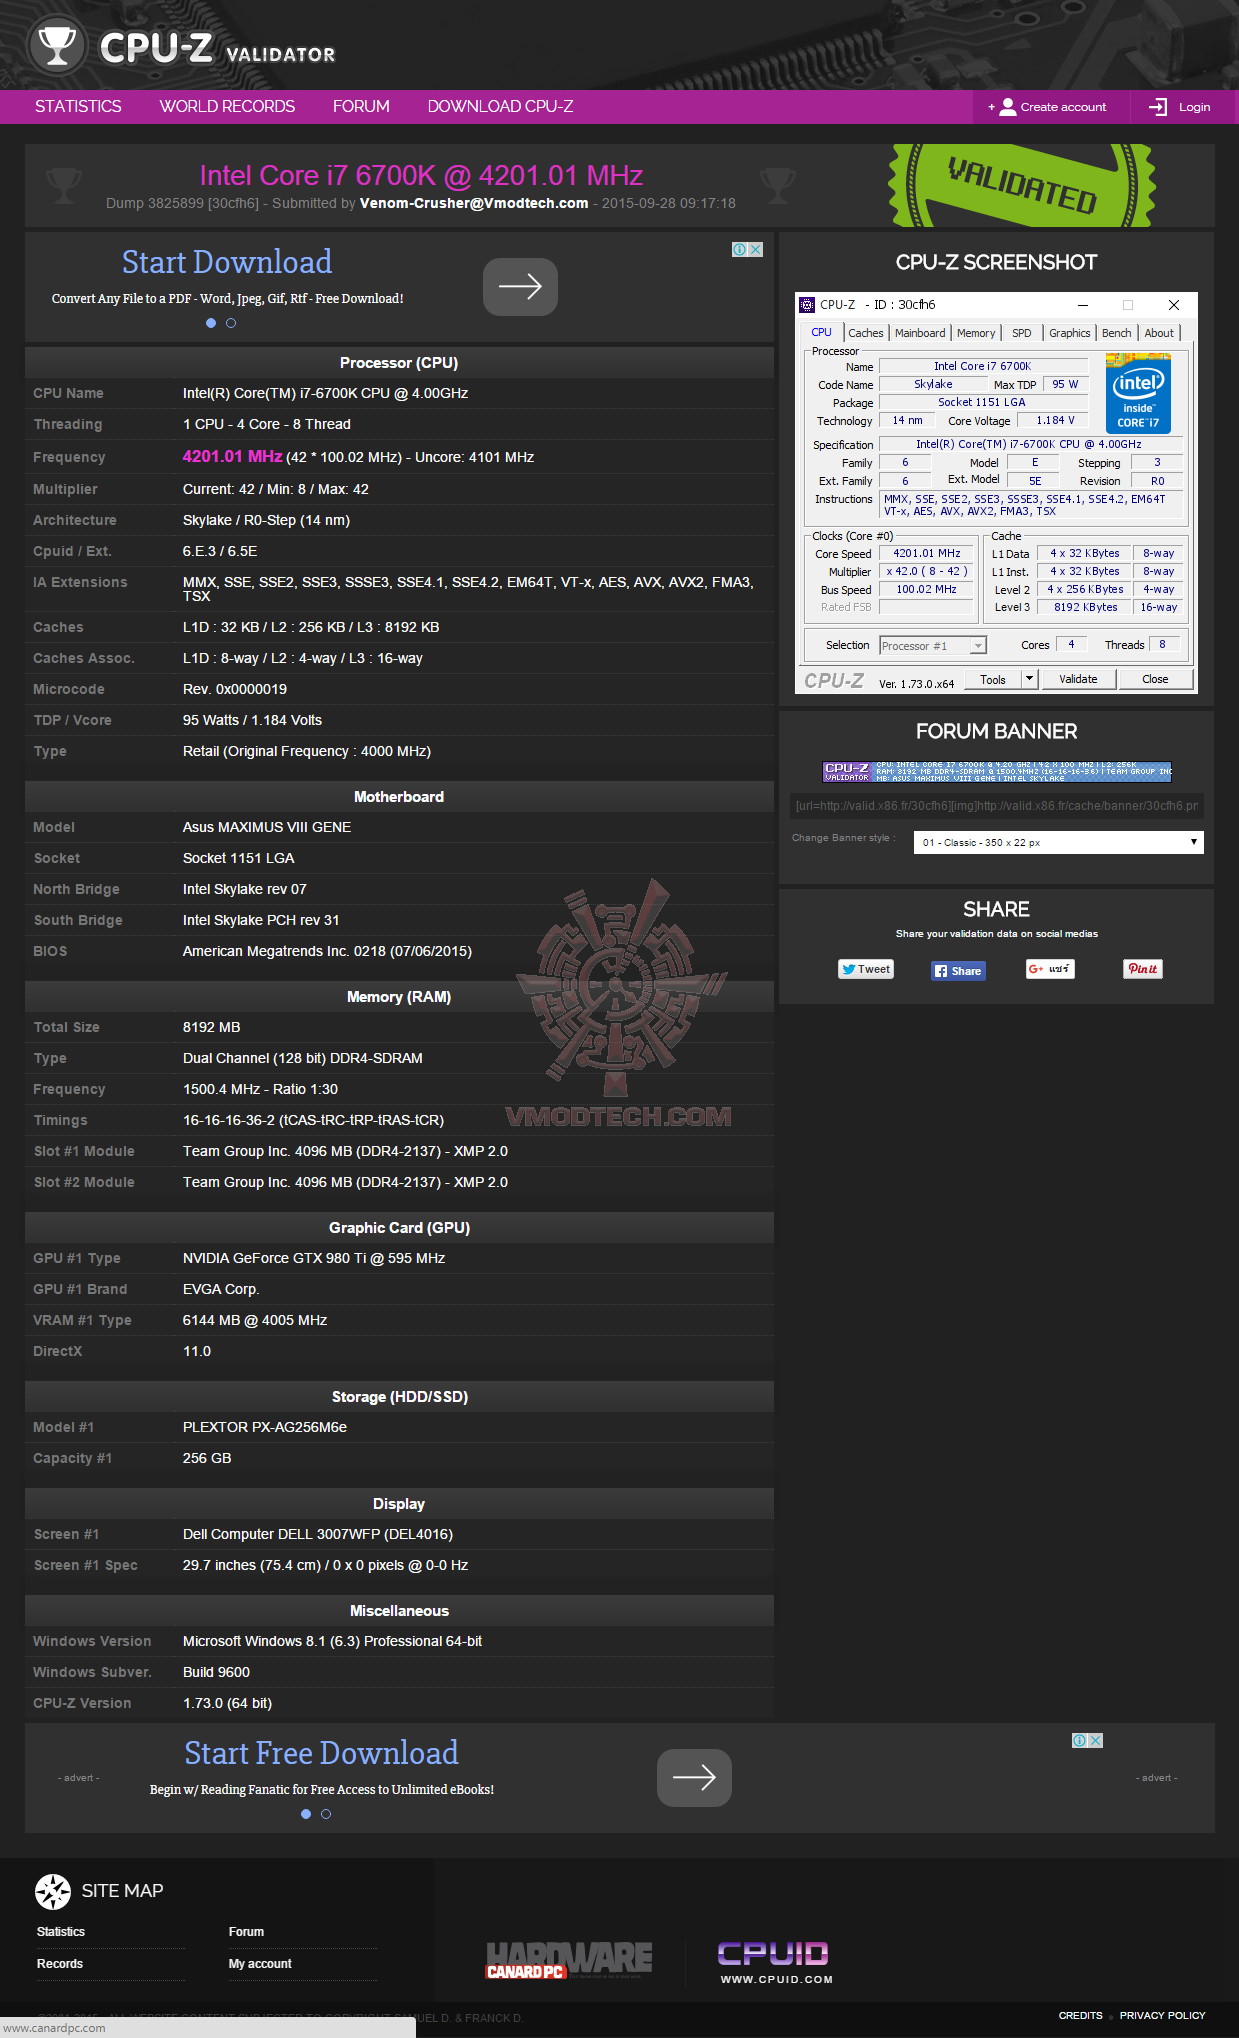Screen dimensions: 1239x2038
Task: Open the Records site map link
Action: tap(60, 1964)
